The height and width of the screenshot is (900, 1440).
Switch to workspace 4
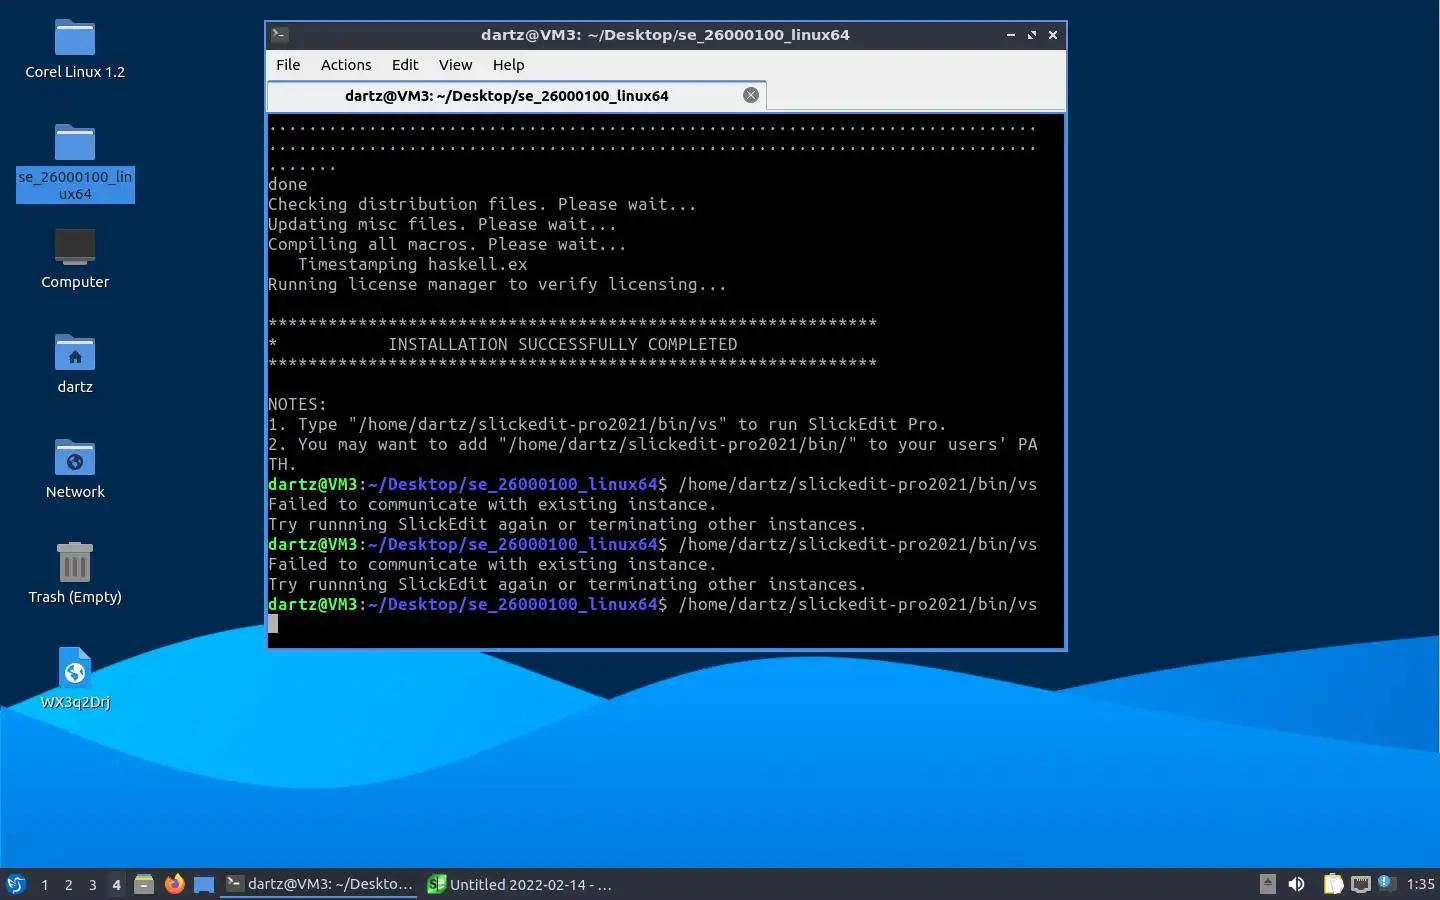(x=117, y=885)
